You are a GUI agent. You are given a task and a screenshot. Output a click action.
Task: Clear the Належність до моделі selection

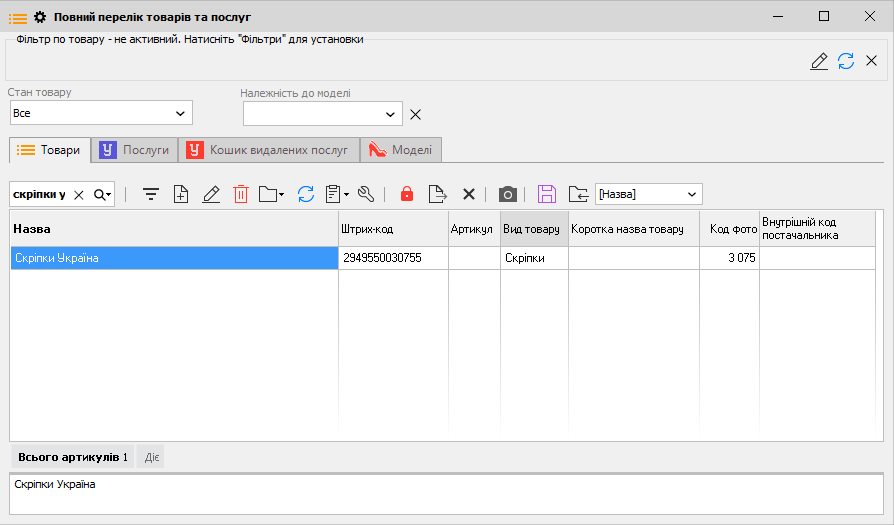(x=416, y=114)
